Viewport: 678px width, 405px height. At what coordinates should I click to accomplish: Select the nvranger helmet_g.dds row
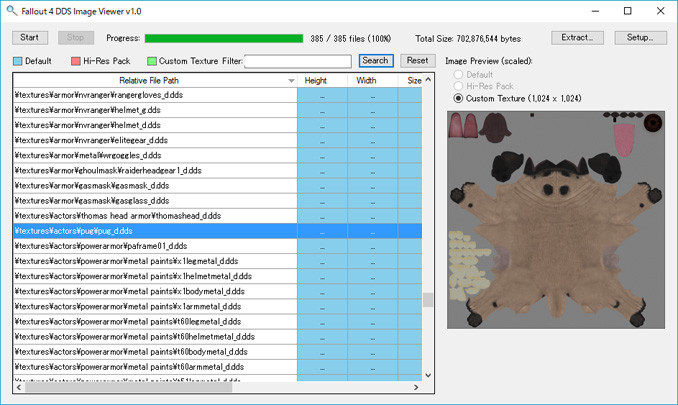tap(217, 110)
